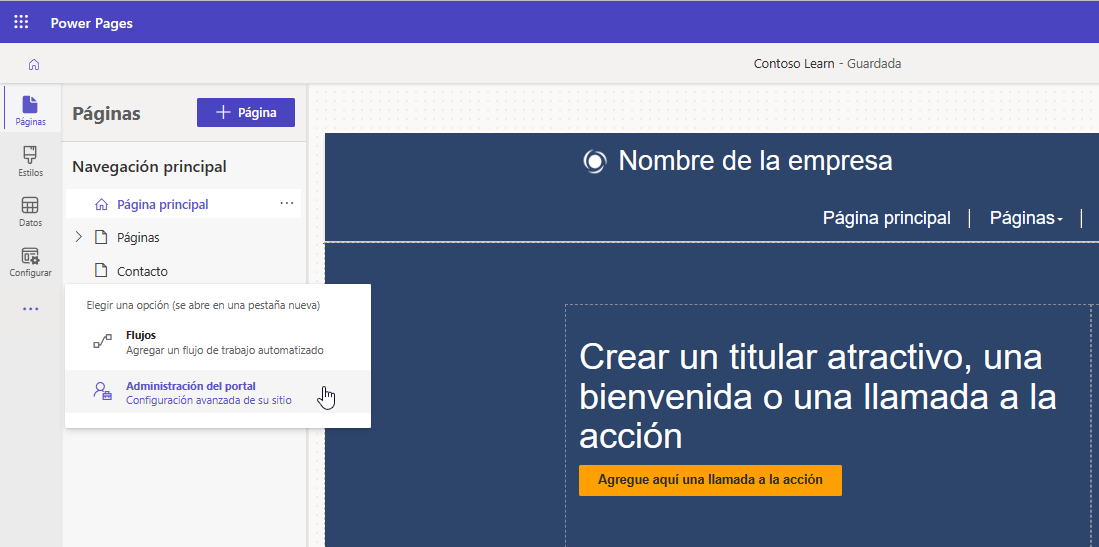Open the Páginas dropdown in the site navigation
Image resolution: width=1099 pixels, height=547 pixels.
[x=1026, y=219]
